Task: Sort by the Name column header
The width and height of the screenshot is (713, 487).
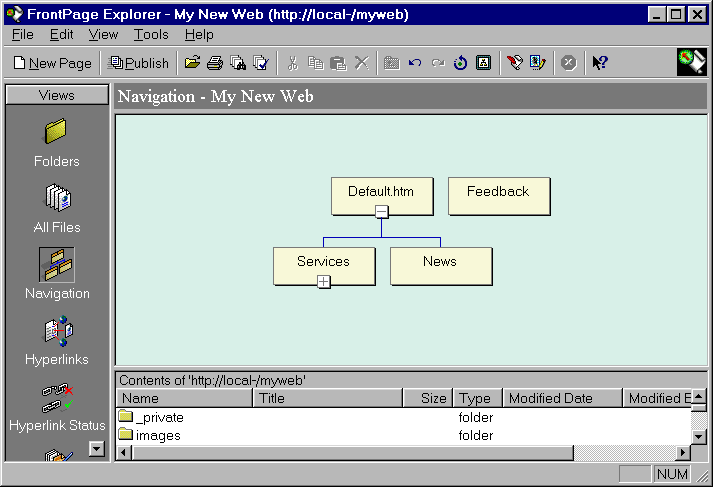Action: pos(185,398)
